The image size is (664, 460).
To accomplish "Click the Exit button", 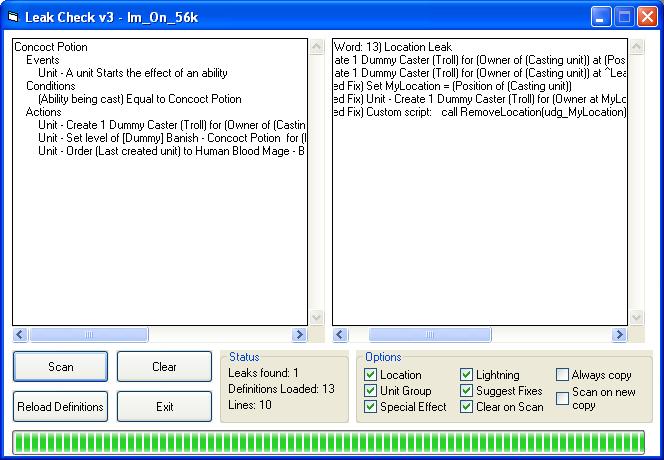I will pos(164,406).
